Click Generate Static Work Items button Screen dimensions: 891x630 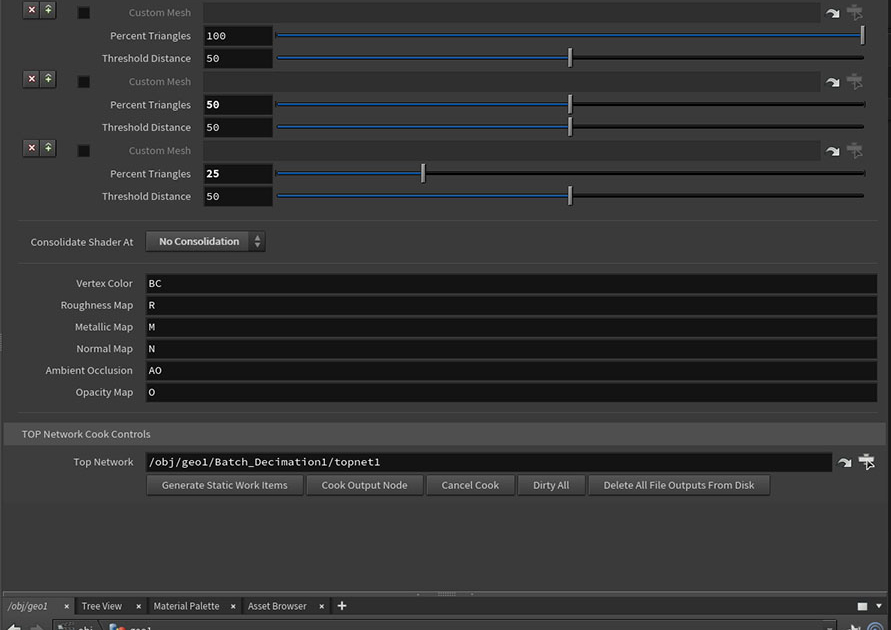[224, 485]
